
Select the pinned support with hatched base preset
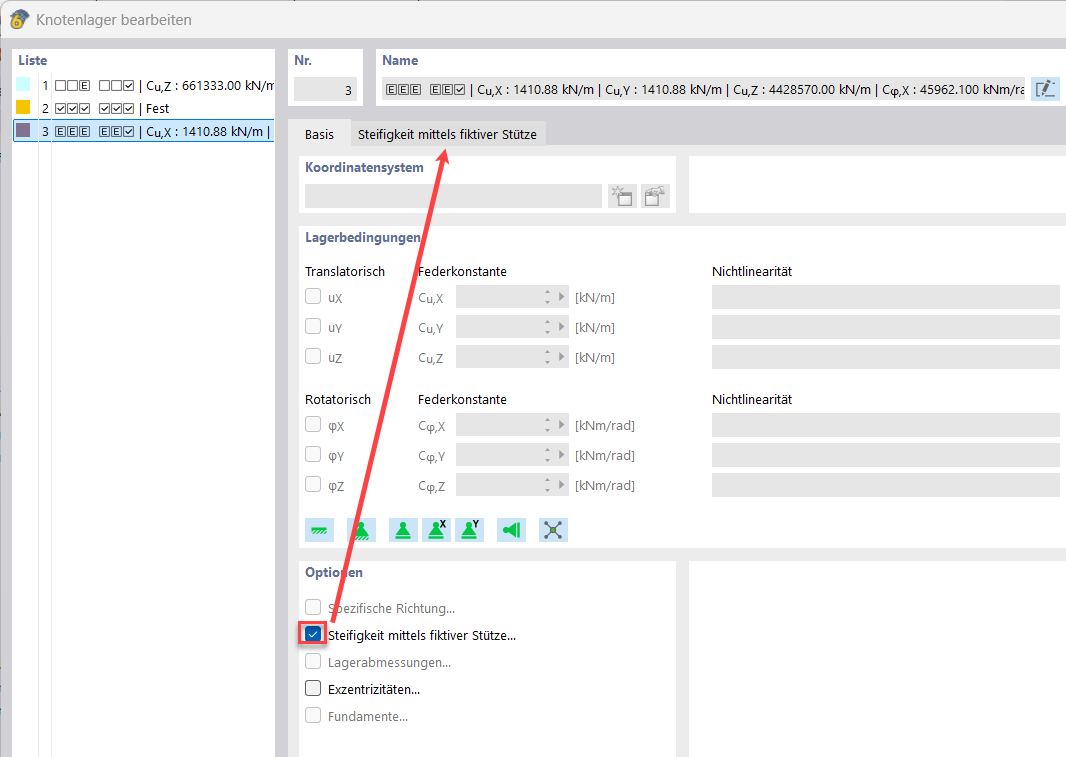point(361,530)
